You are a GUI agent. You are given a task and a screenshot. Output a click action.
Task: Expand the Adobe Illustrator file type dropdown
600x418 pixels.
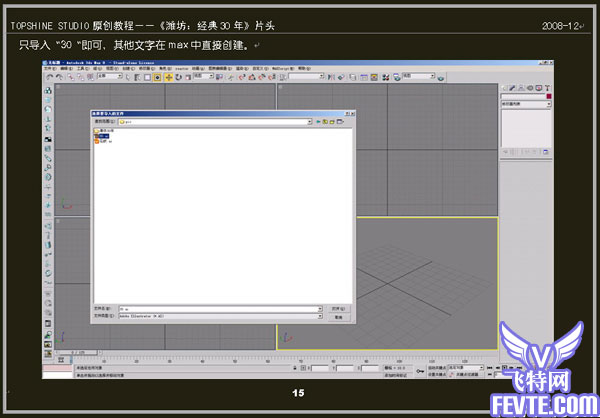click(x=320, y=316)
